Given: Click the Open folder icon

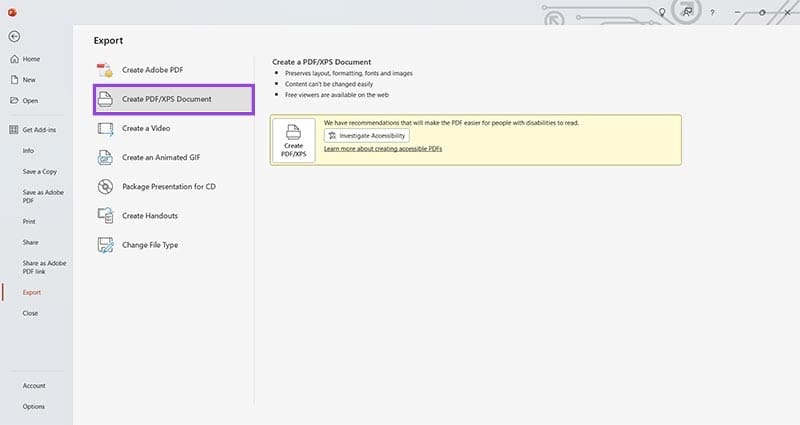Looking at the screenshot, I should pos(14,101).
